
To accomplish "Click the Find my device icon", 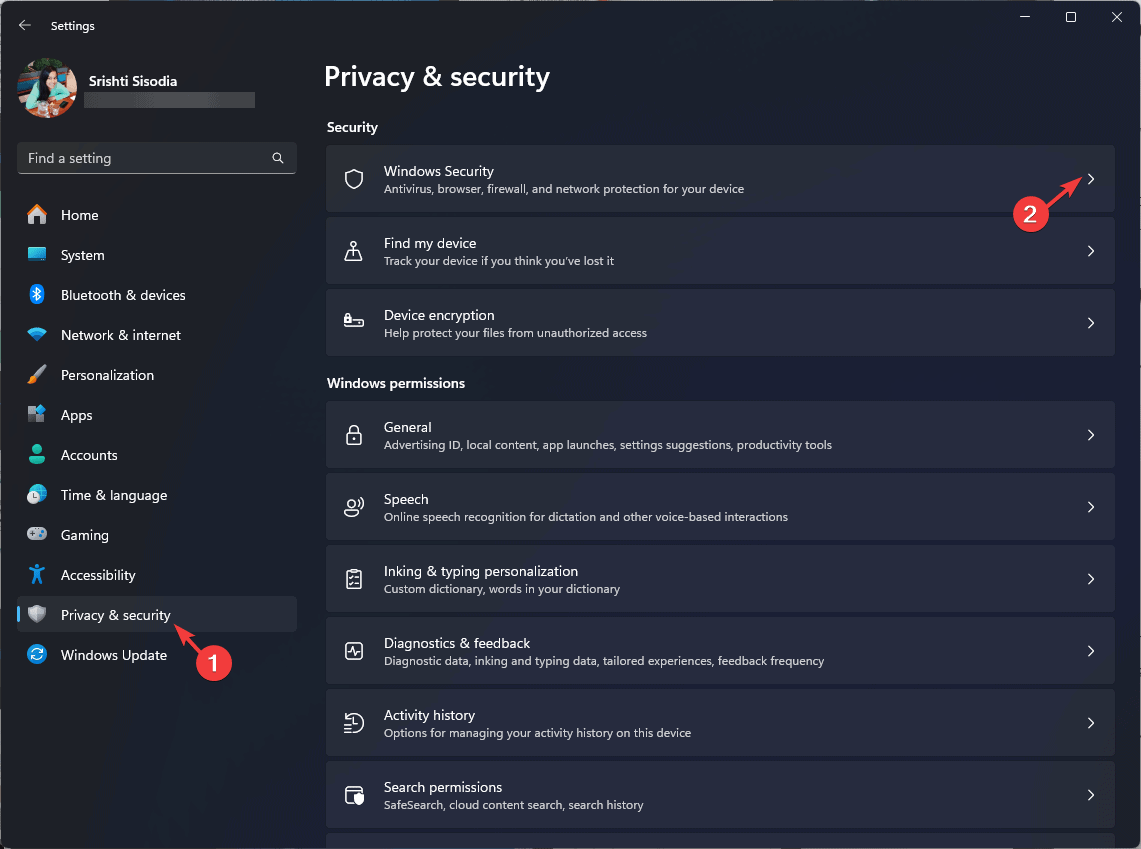I will (x=354, y=251).
